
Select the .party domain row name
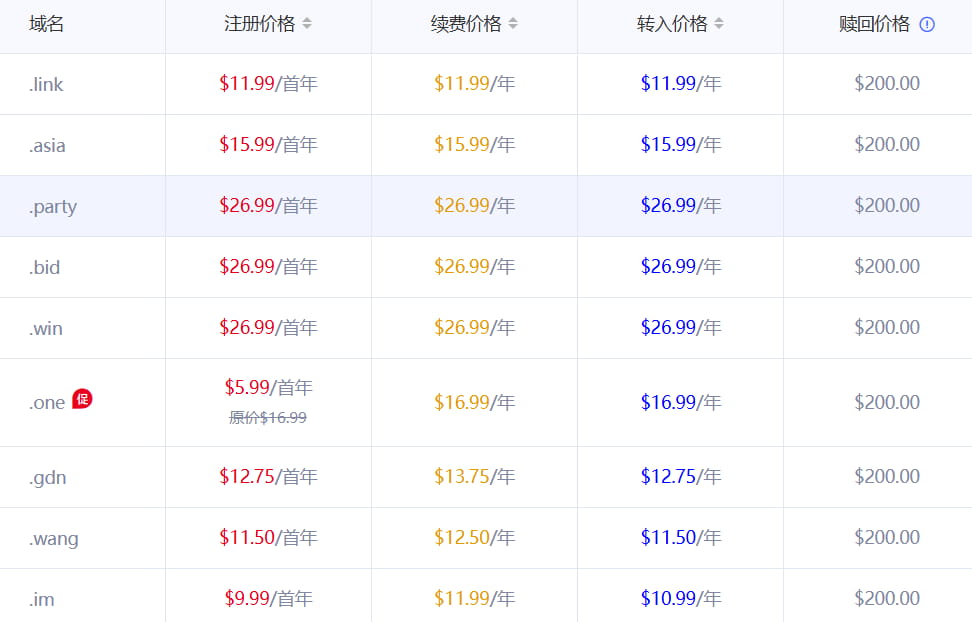(x=53, y=207)
